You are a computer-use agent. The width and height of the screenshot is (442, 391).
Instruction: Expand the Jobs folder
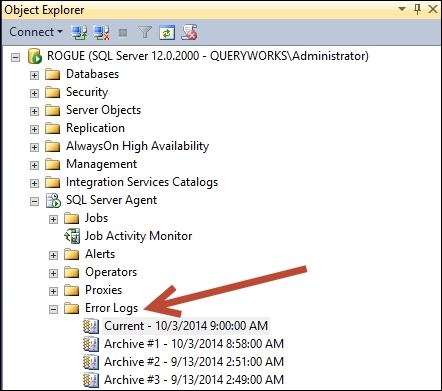point(53,219)
